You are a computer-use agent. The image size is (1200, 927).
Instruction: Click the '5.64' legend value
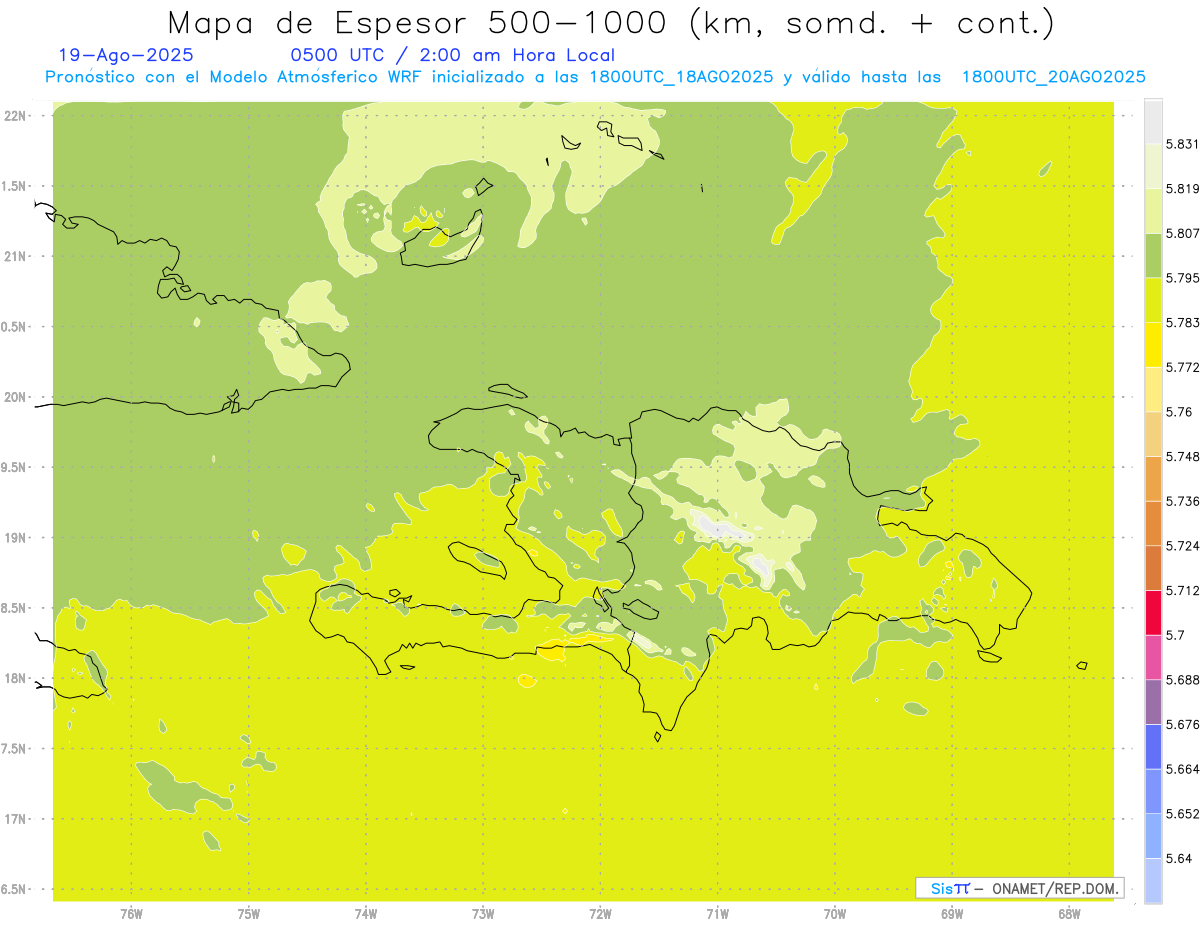pos(1179,858)
